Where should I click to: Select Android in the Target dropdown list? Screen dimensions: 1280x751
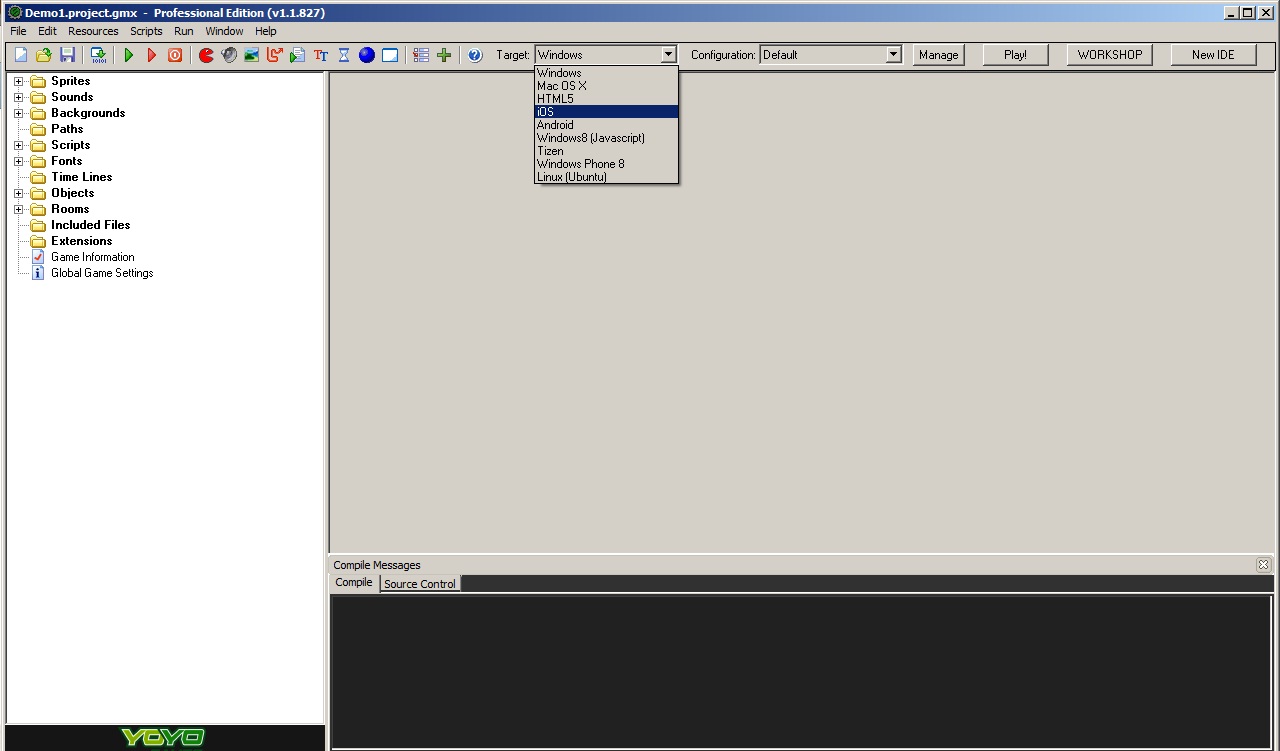pos(607,125)
